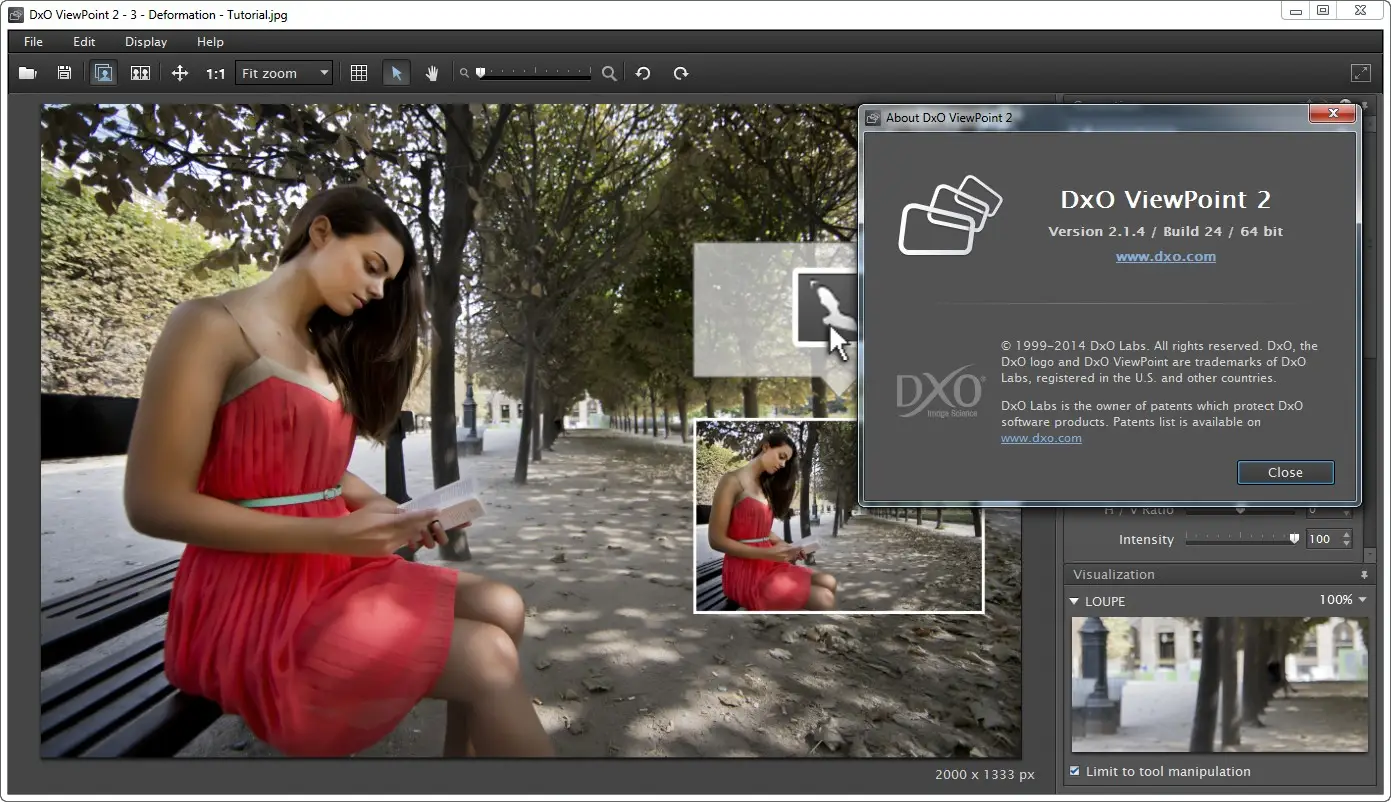Viewport: 1391px width, 802px height.
Task: Enter full screen mode
Action: (1361, 73)
